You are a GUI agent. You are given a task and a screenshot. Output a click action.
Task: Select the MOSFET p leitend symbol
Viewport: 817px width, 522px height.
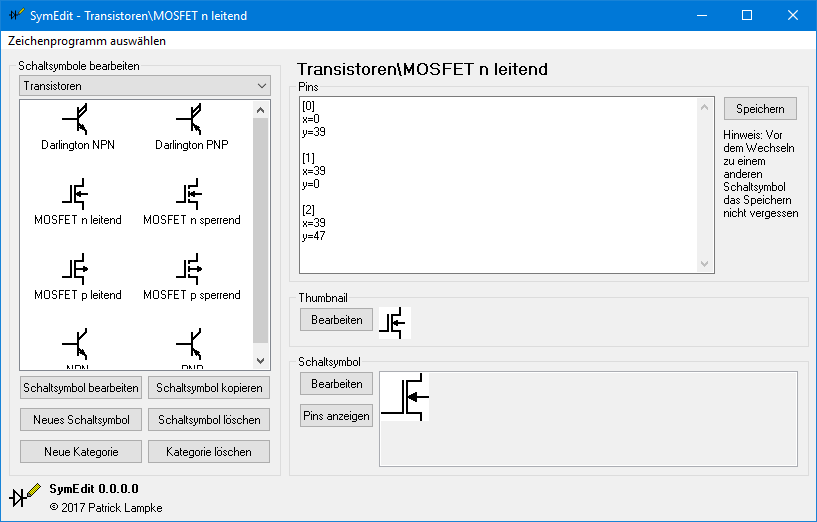click(78, 275)
